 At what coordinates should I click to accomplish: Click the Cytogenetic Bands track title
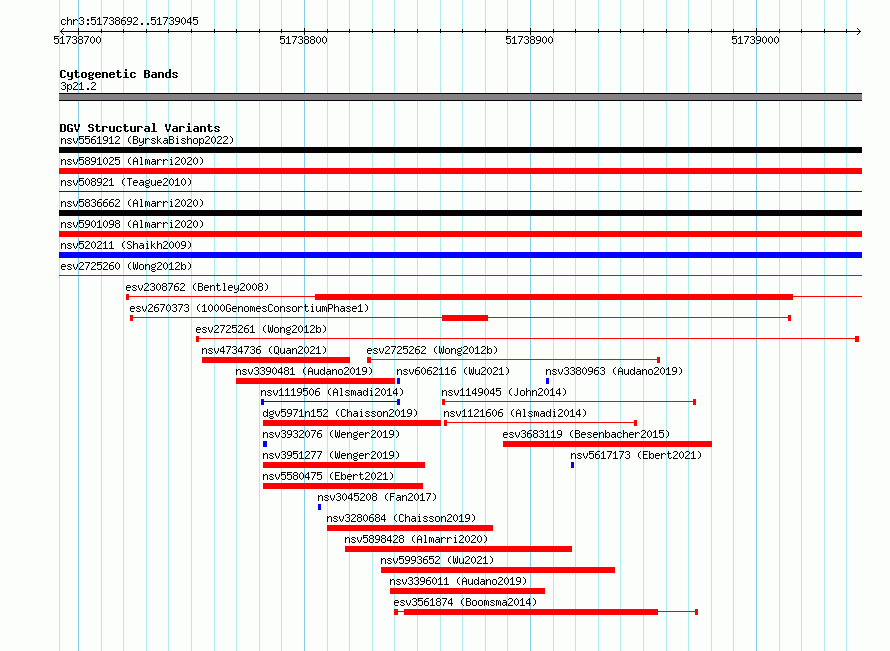pyautogui.click(x=119, y=74)
